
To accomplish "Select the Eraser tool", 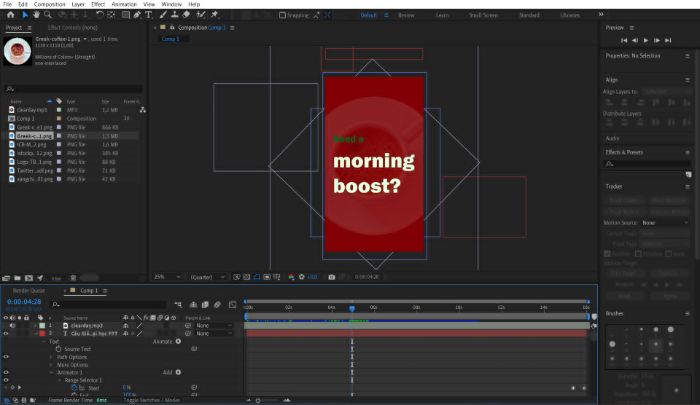I will tap(186, 15).
